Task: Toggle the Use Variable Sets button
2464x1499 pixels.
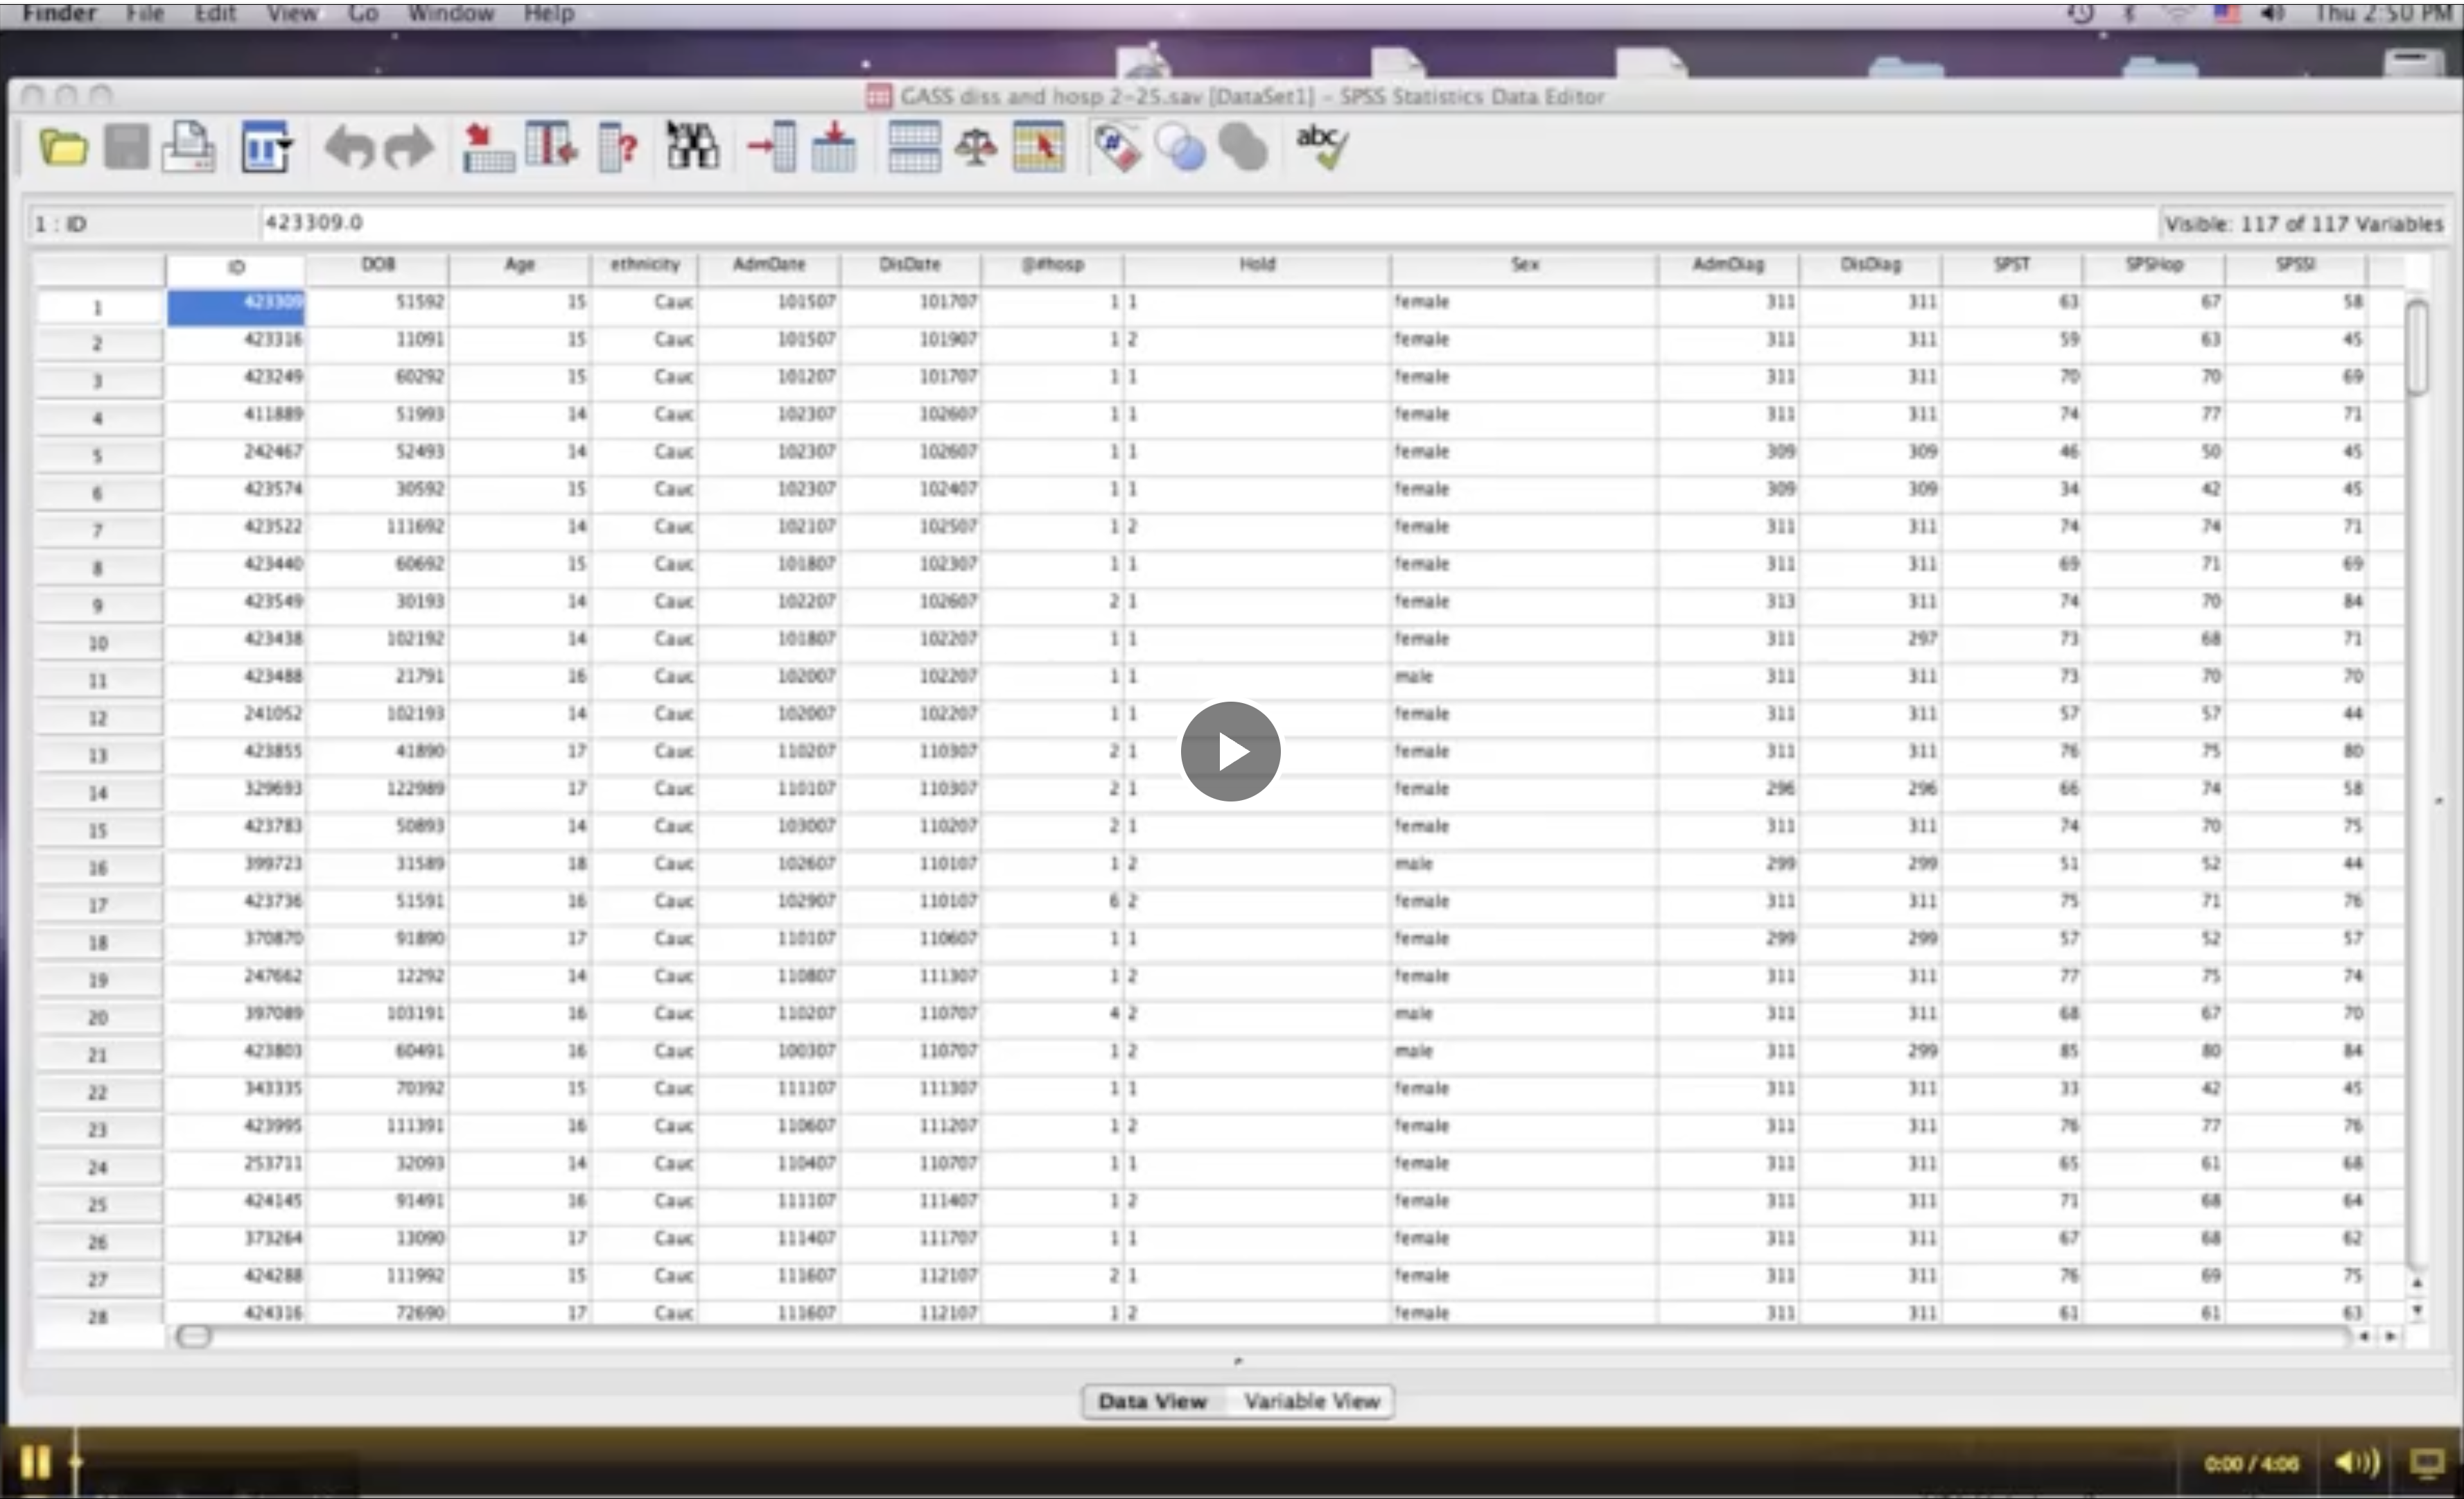Action: 1181,148
